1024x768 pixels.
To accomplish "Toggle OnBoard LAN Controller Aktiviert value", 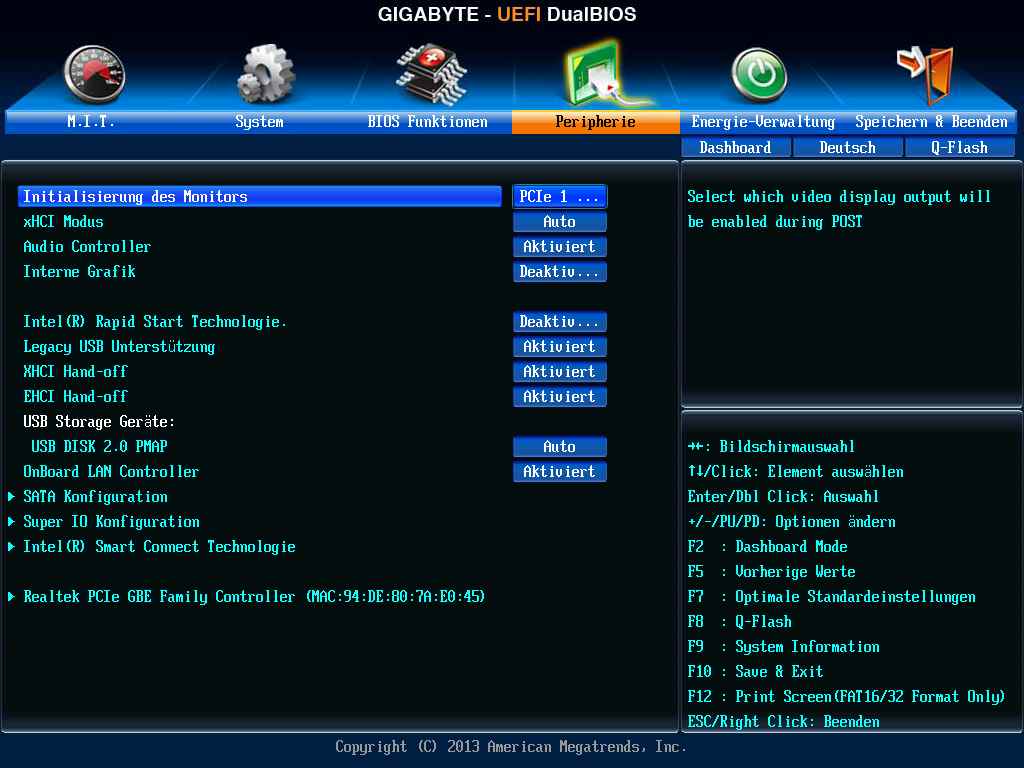I will 560,472.
